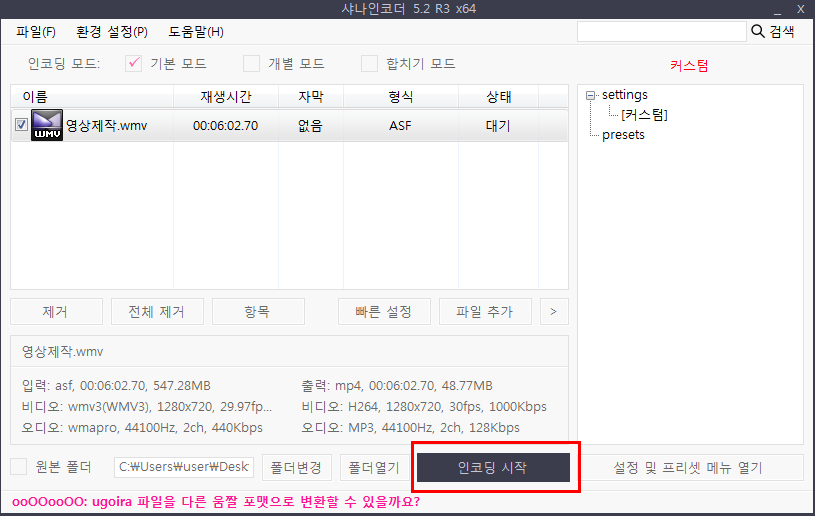Click the WMV file thumbnail icon
The image size is (816, 519).
pos(47,125)
